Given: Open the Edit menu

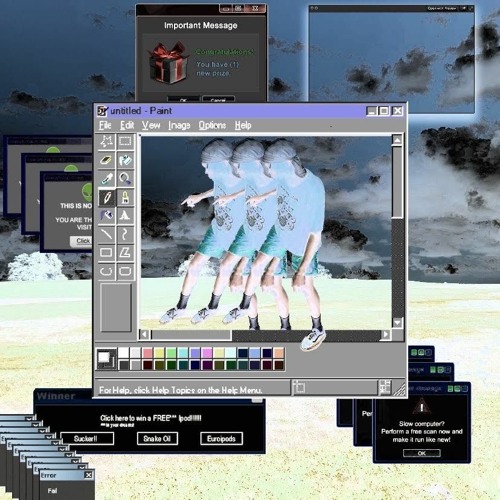Looking at the screenshot, I should click(127, 125).
